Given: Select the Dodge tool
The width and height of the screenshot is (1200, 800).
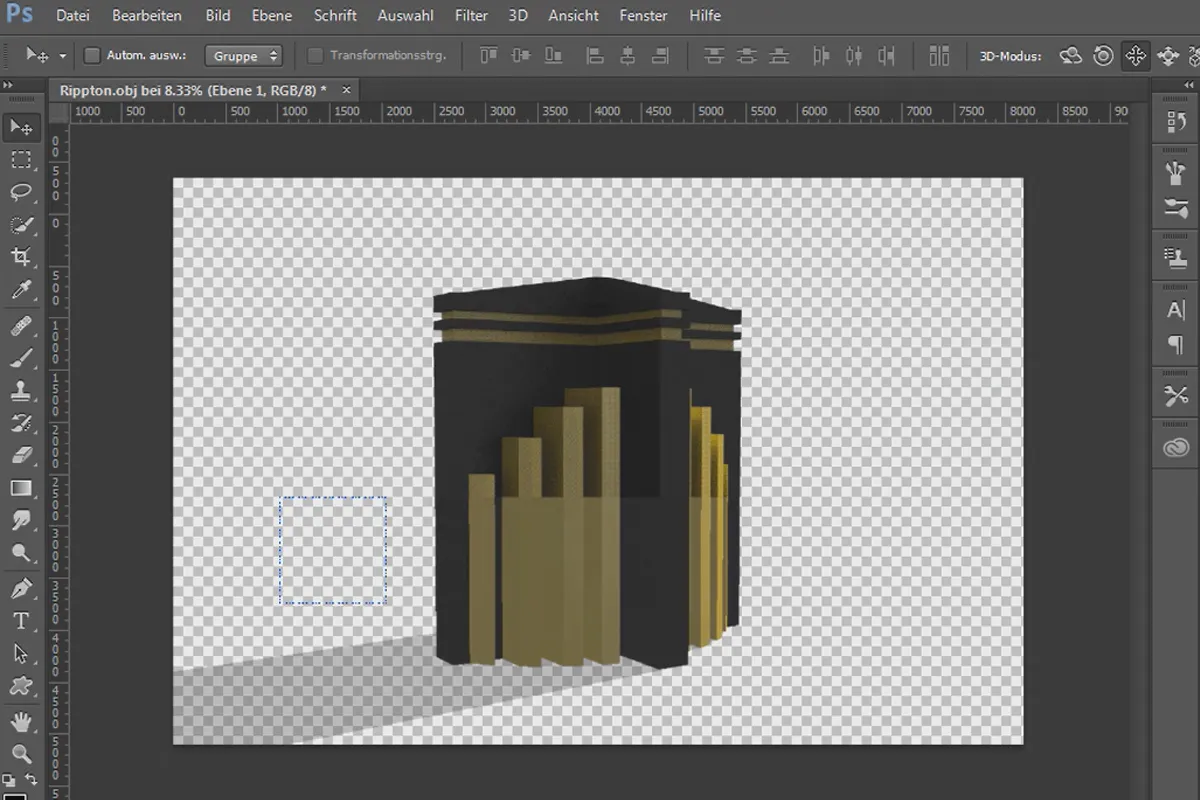Looking at the screenshot, I should click(x=21, y=553).
